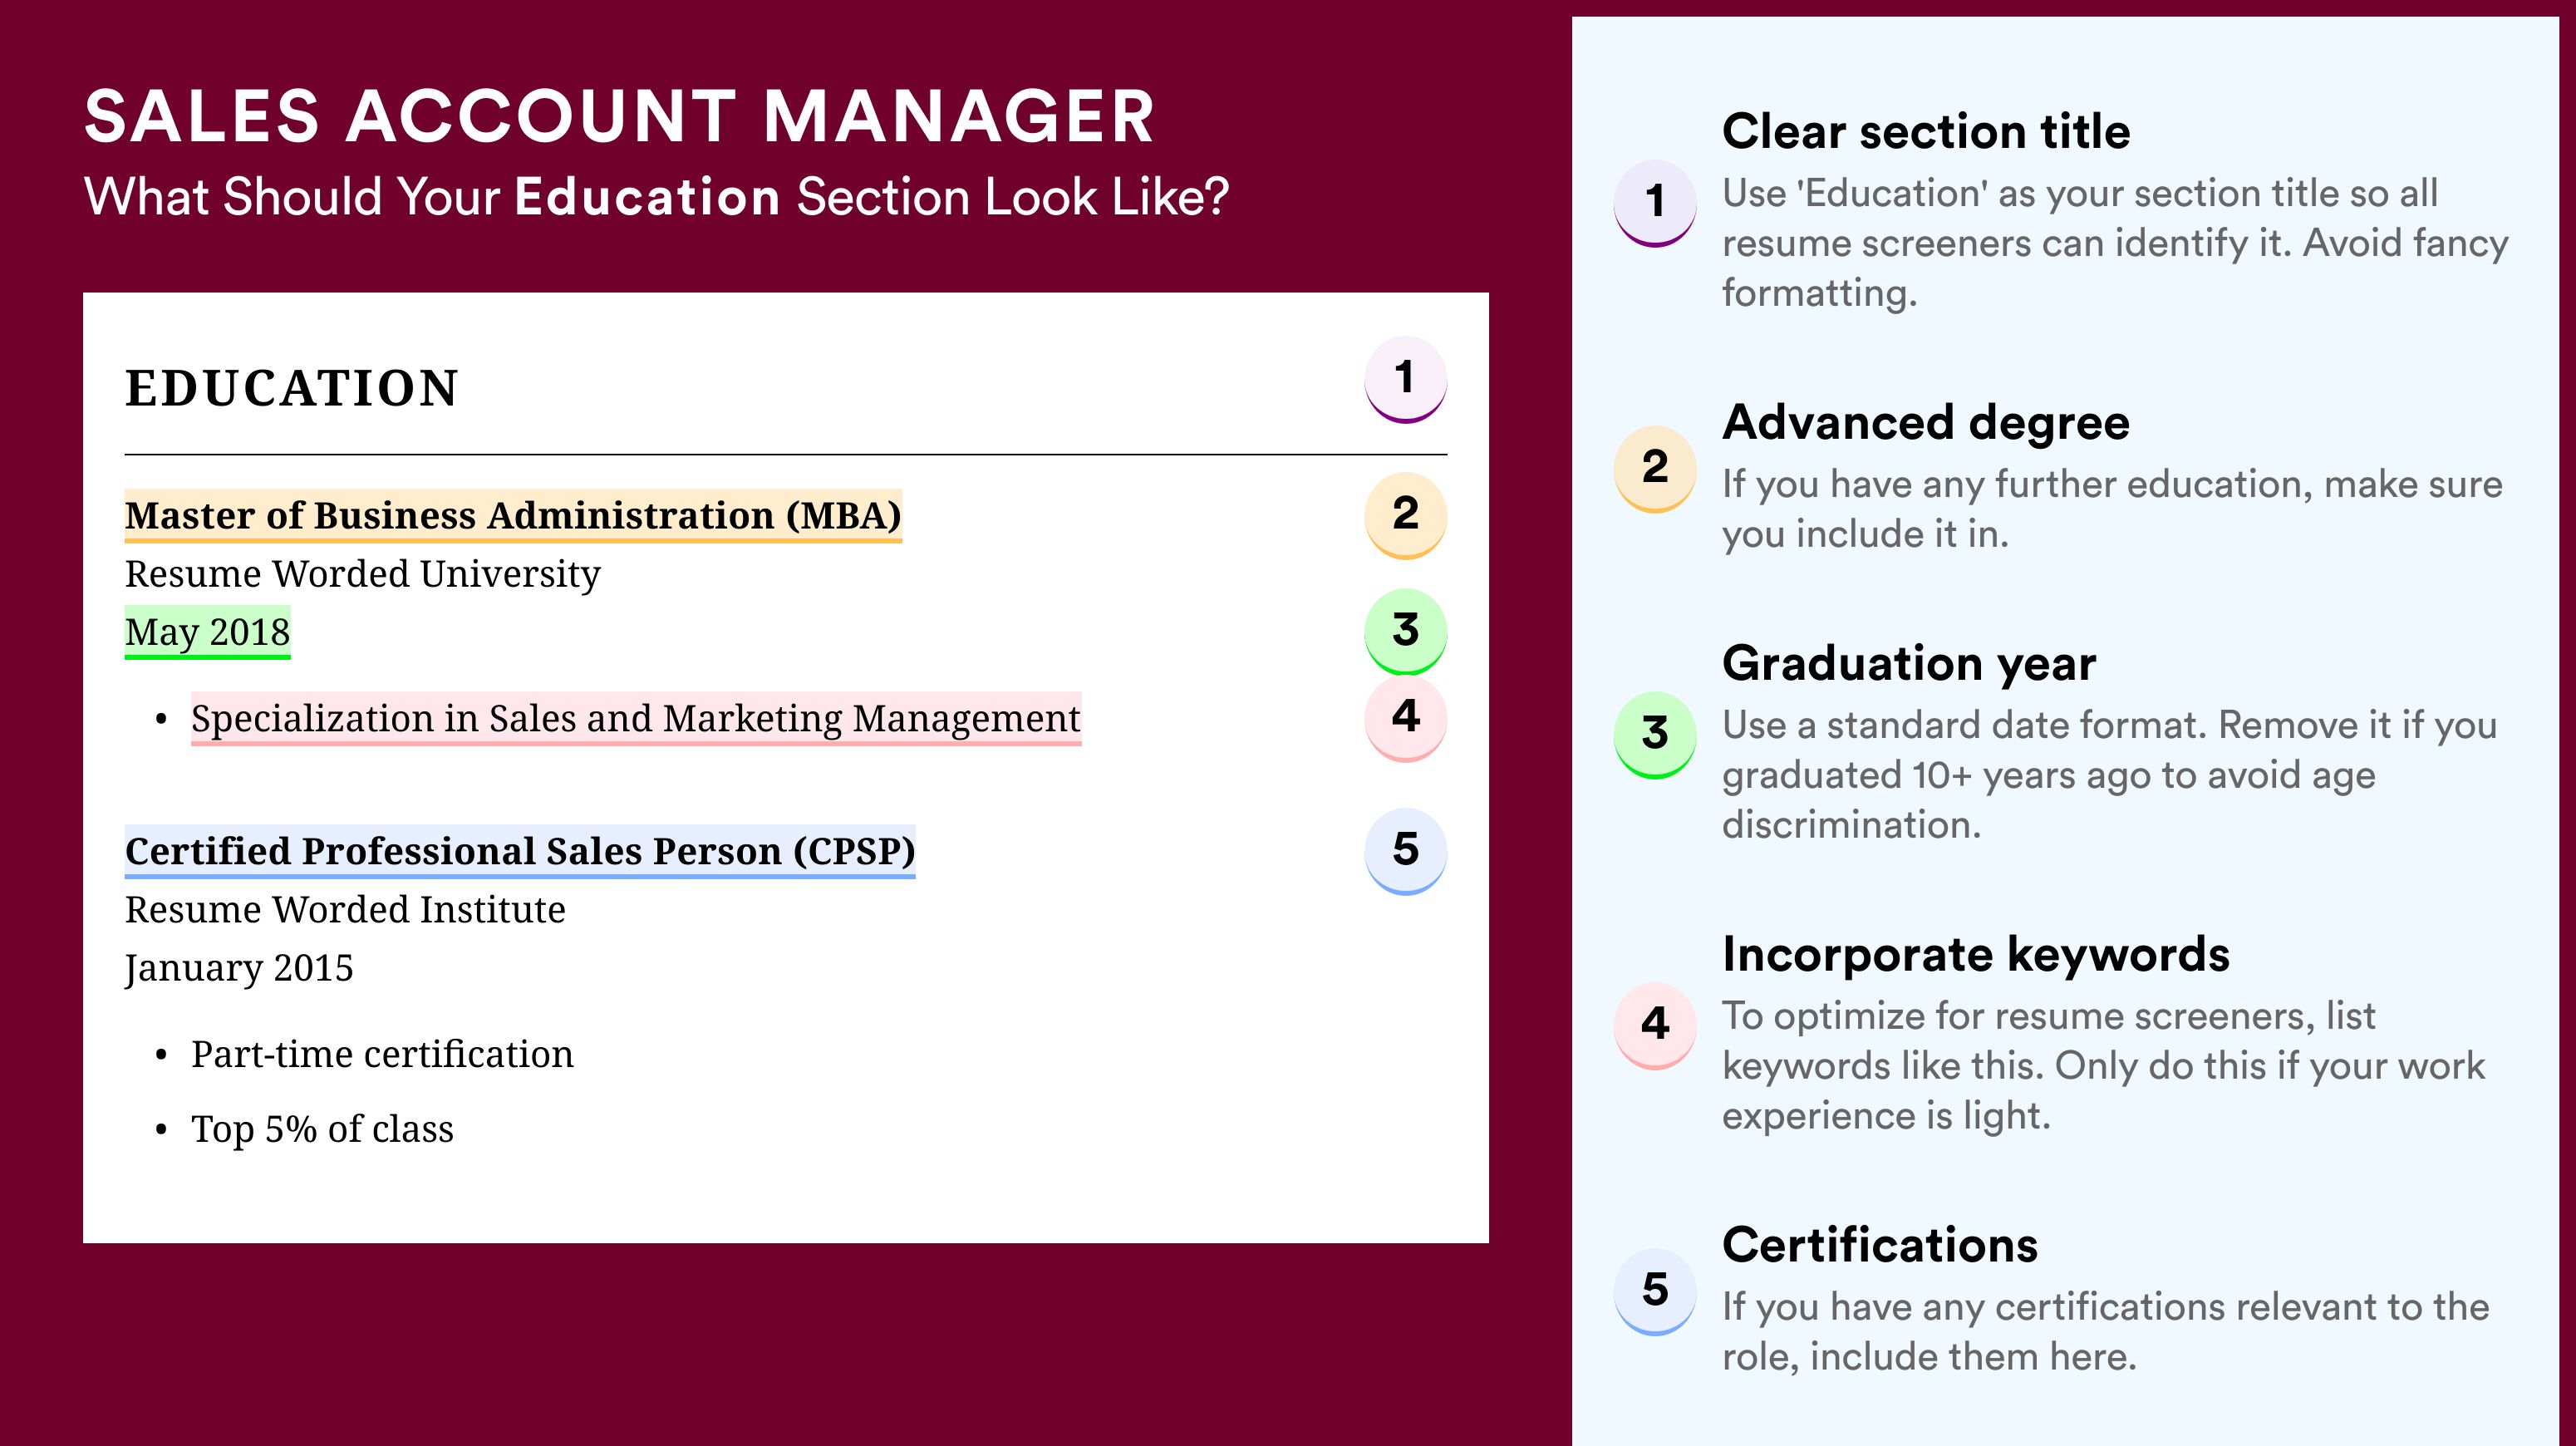Click the number 2 badge next to Advanced degree
This screenshot has height=1446, width=2576.
1654,469
